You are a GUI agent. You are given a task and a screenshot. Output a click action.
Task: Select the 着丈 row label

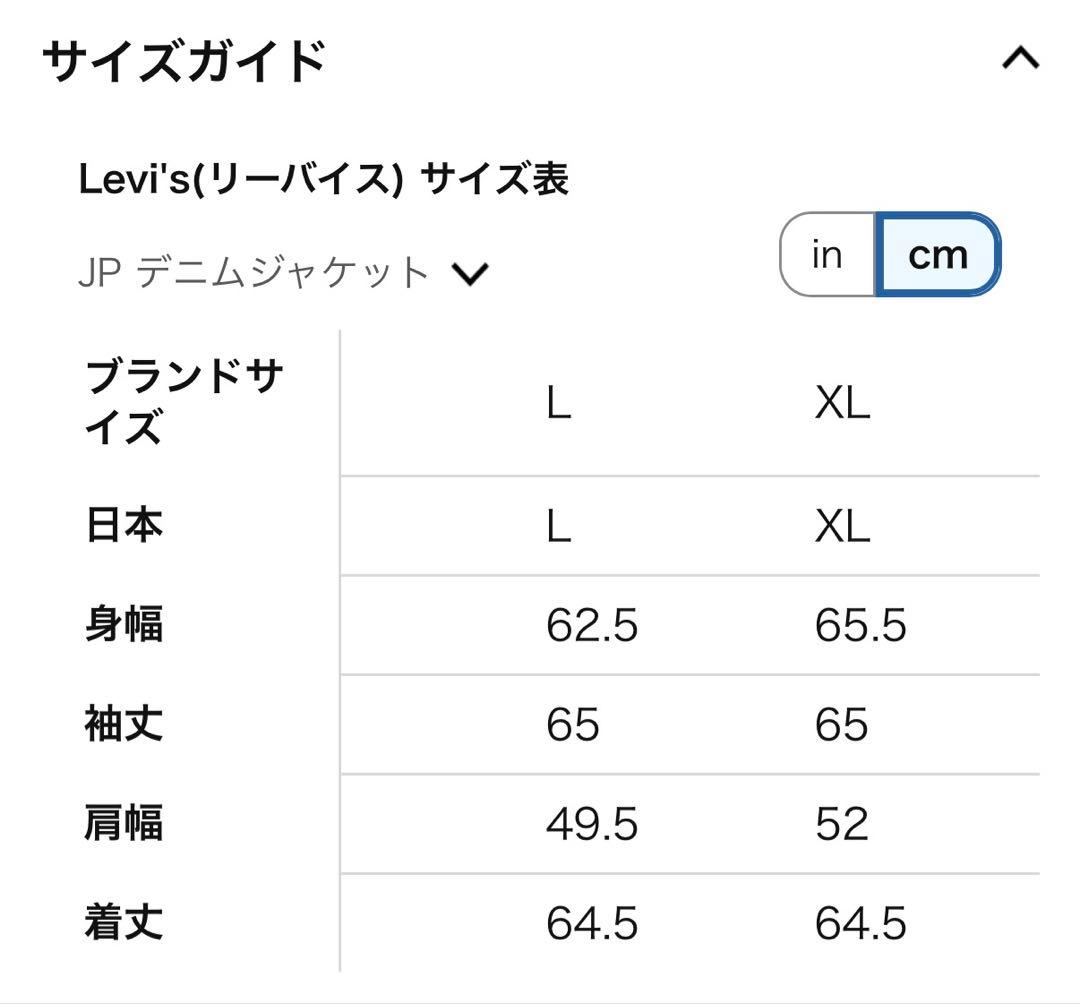(x=122, y=924)
